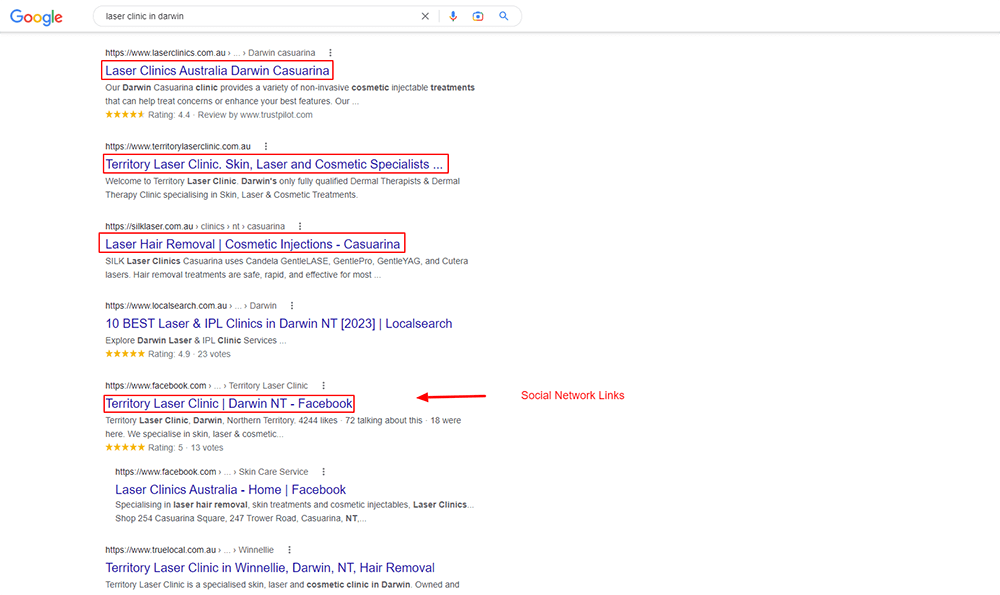Image resolution: width=1000 pixels, height=595 pixels.
Task: Click 'Rating: 4.4 · Review by www.trustpilot.com' text
Action: click(x=230, y=115)
